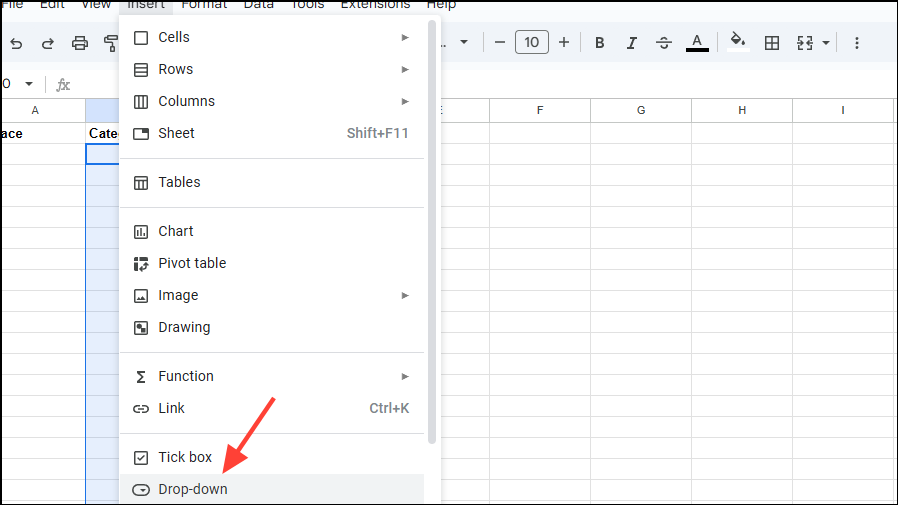Click the Link chain icon

[x=141, y=409]
